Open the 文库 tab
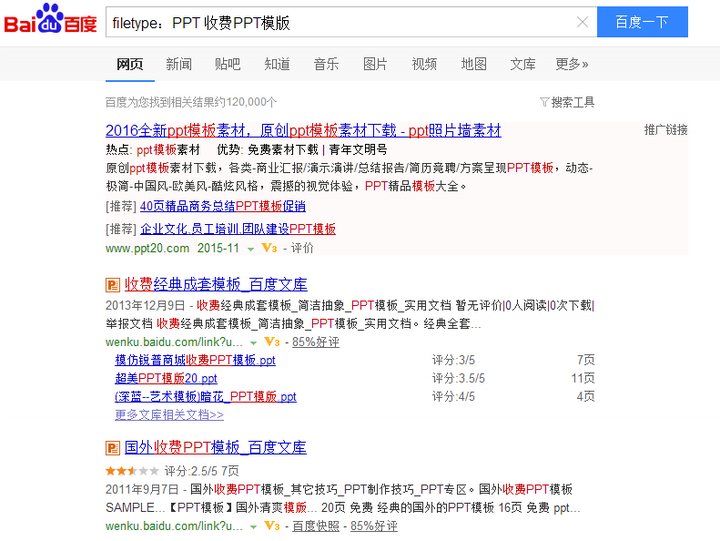 tap(523, 64)
